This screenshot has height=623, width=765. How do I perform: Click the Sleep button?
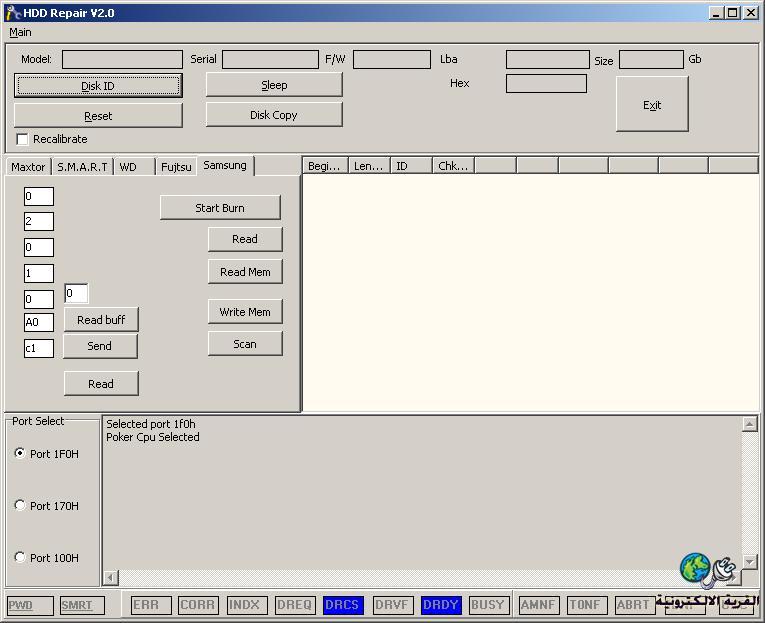(274, 85)
